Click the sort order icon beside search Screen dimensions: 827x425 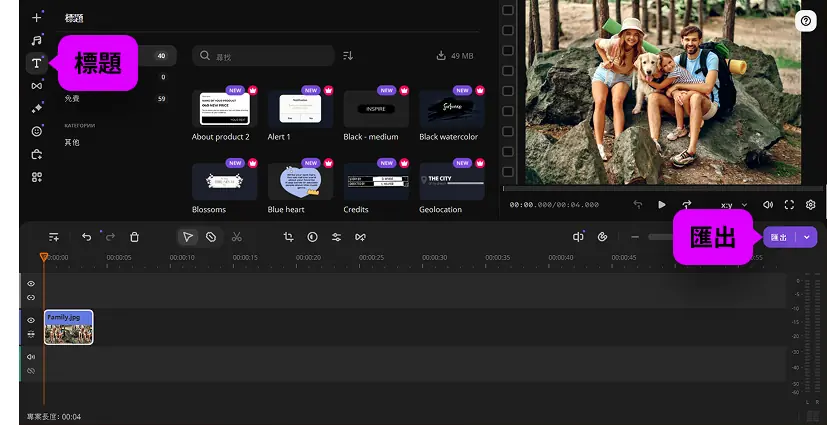(x=348, y=55)
